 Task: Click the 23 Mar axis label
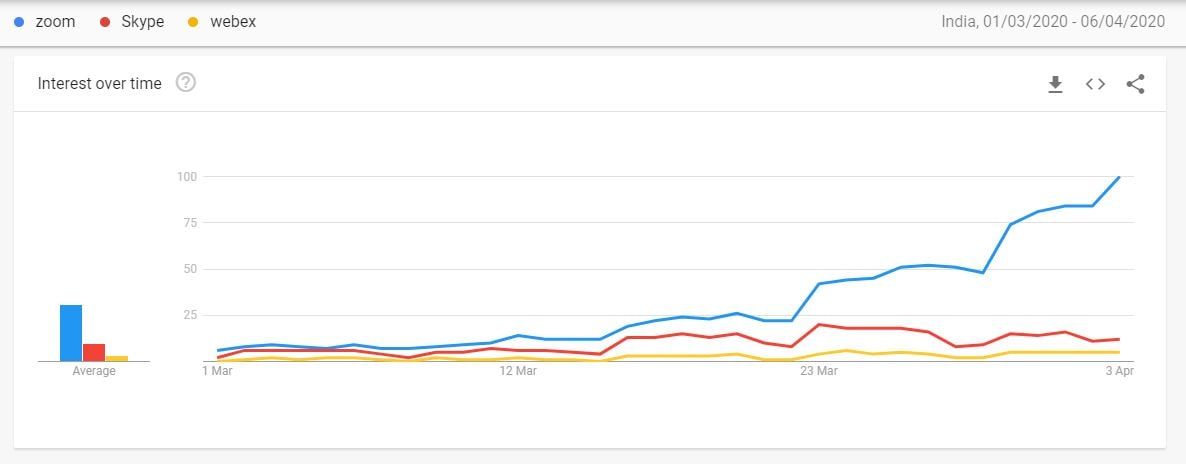point(819,372)
